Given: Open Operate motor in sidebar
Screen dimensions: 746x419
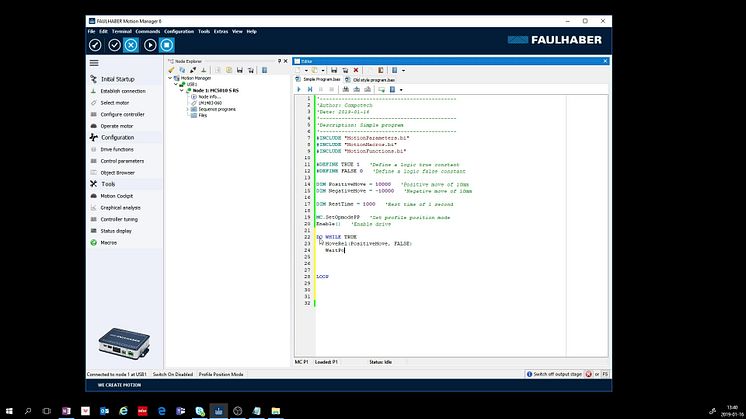Looking at the screenshot, I should click(x=117, y=126).
